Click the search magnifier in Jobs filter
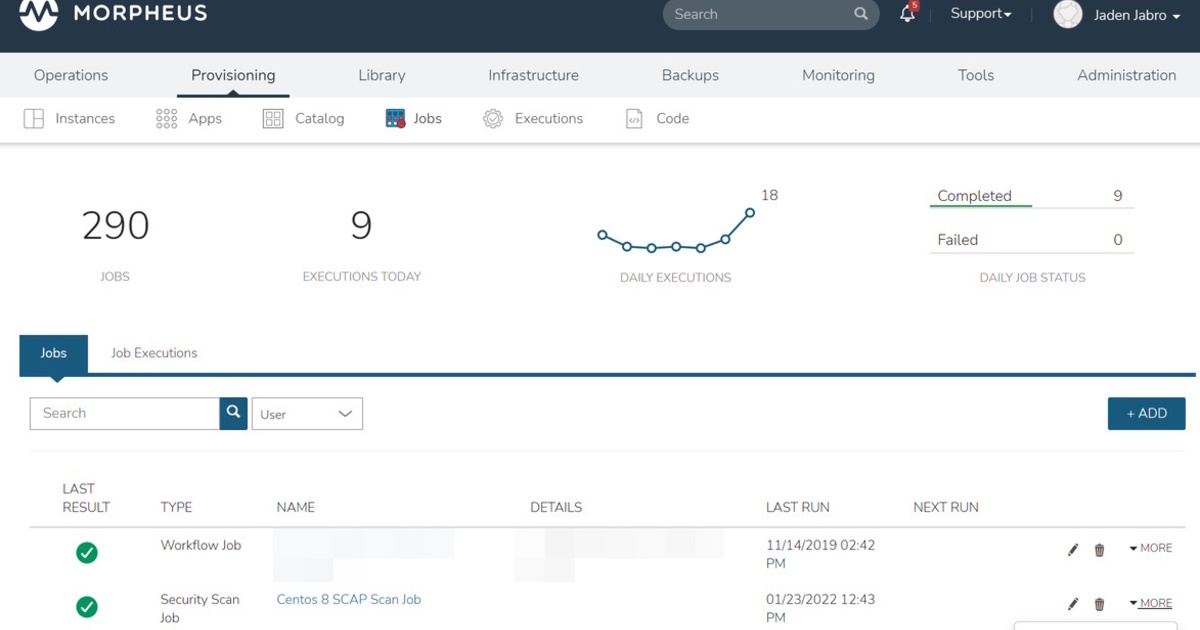The image size is (1200, 630). tap(232, 412)
